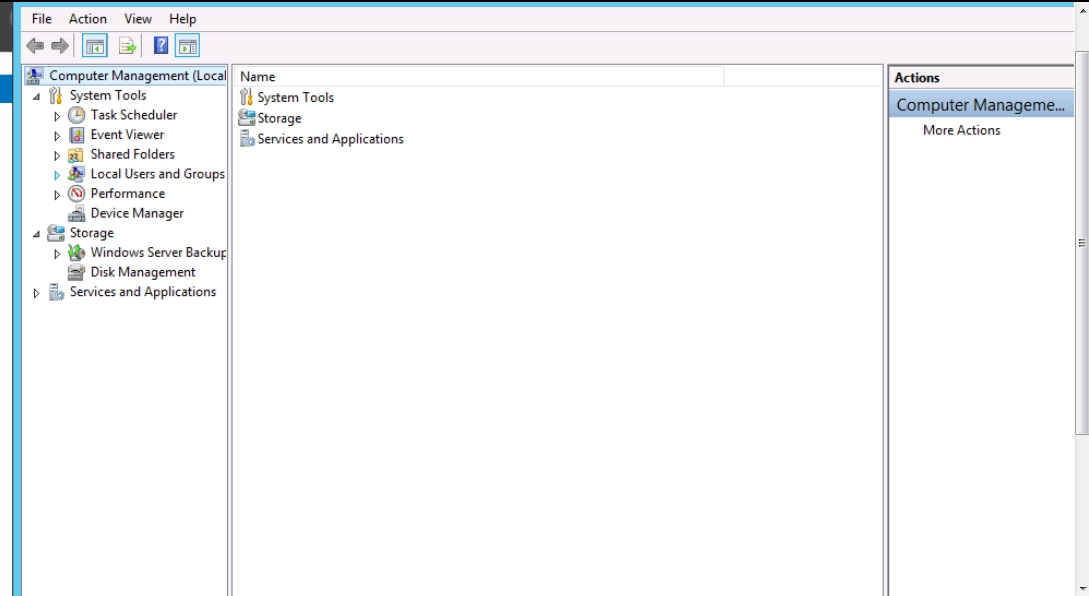Click Services and Applications icon in center list

(x=247, y=139)
